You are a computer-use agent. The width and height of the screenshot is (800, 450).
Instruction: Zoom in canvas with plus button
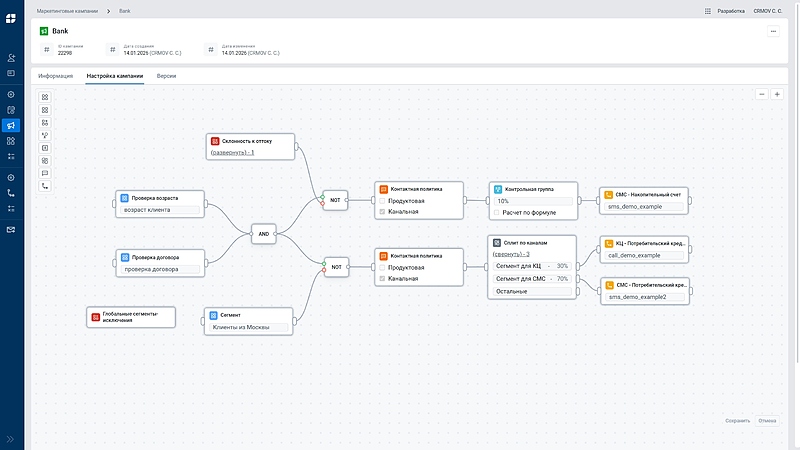tap(777, 94)
